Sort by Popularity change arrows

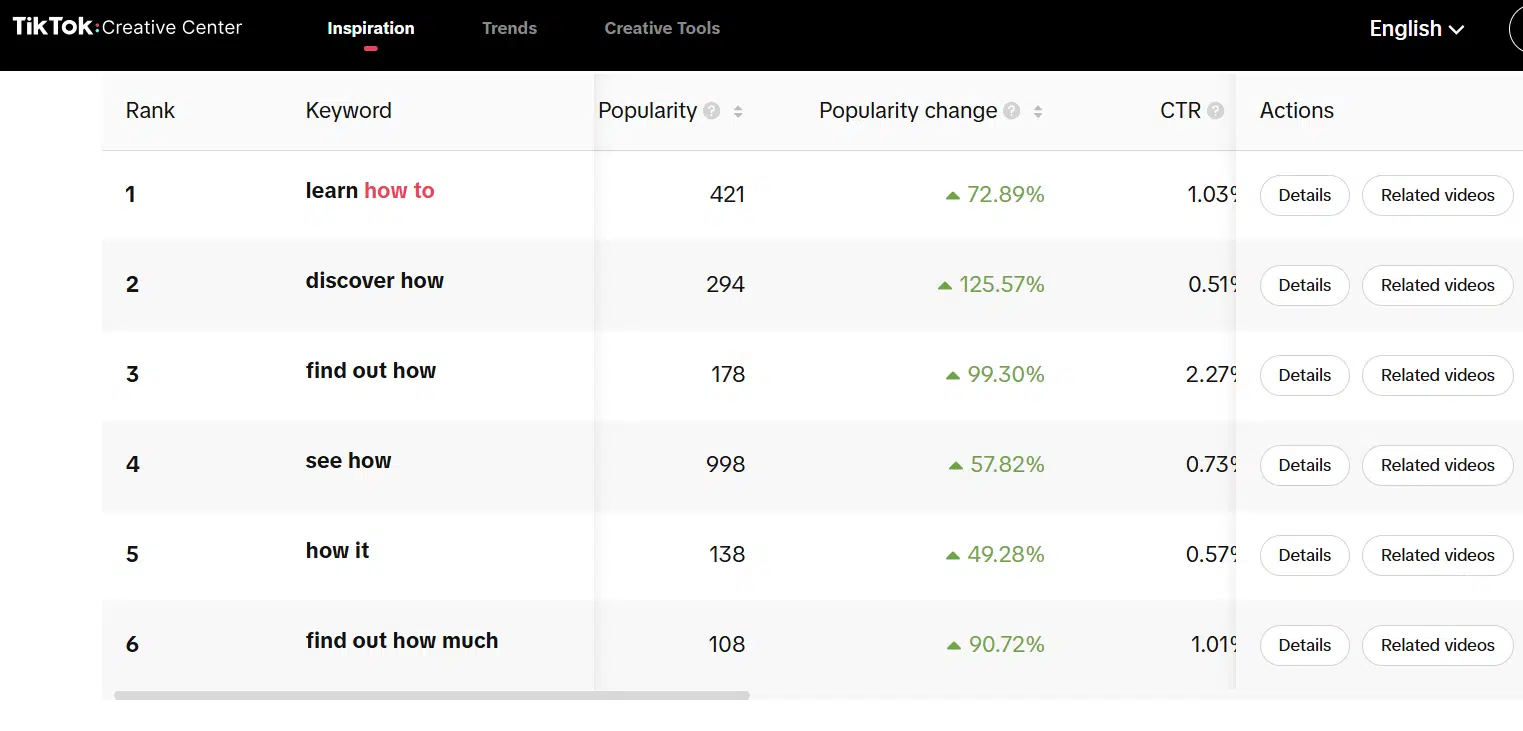tap(1038, 111)
